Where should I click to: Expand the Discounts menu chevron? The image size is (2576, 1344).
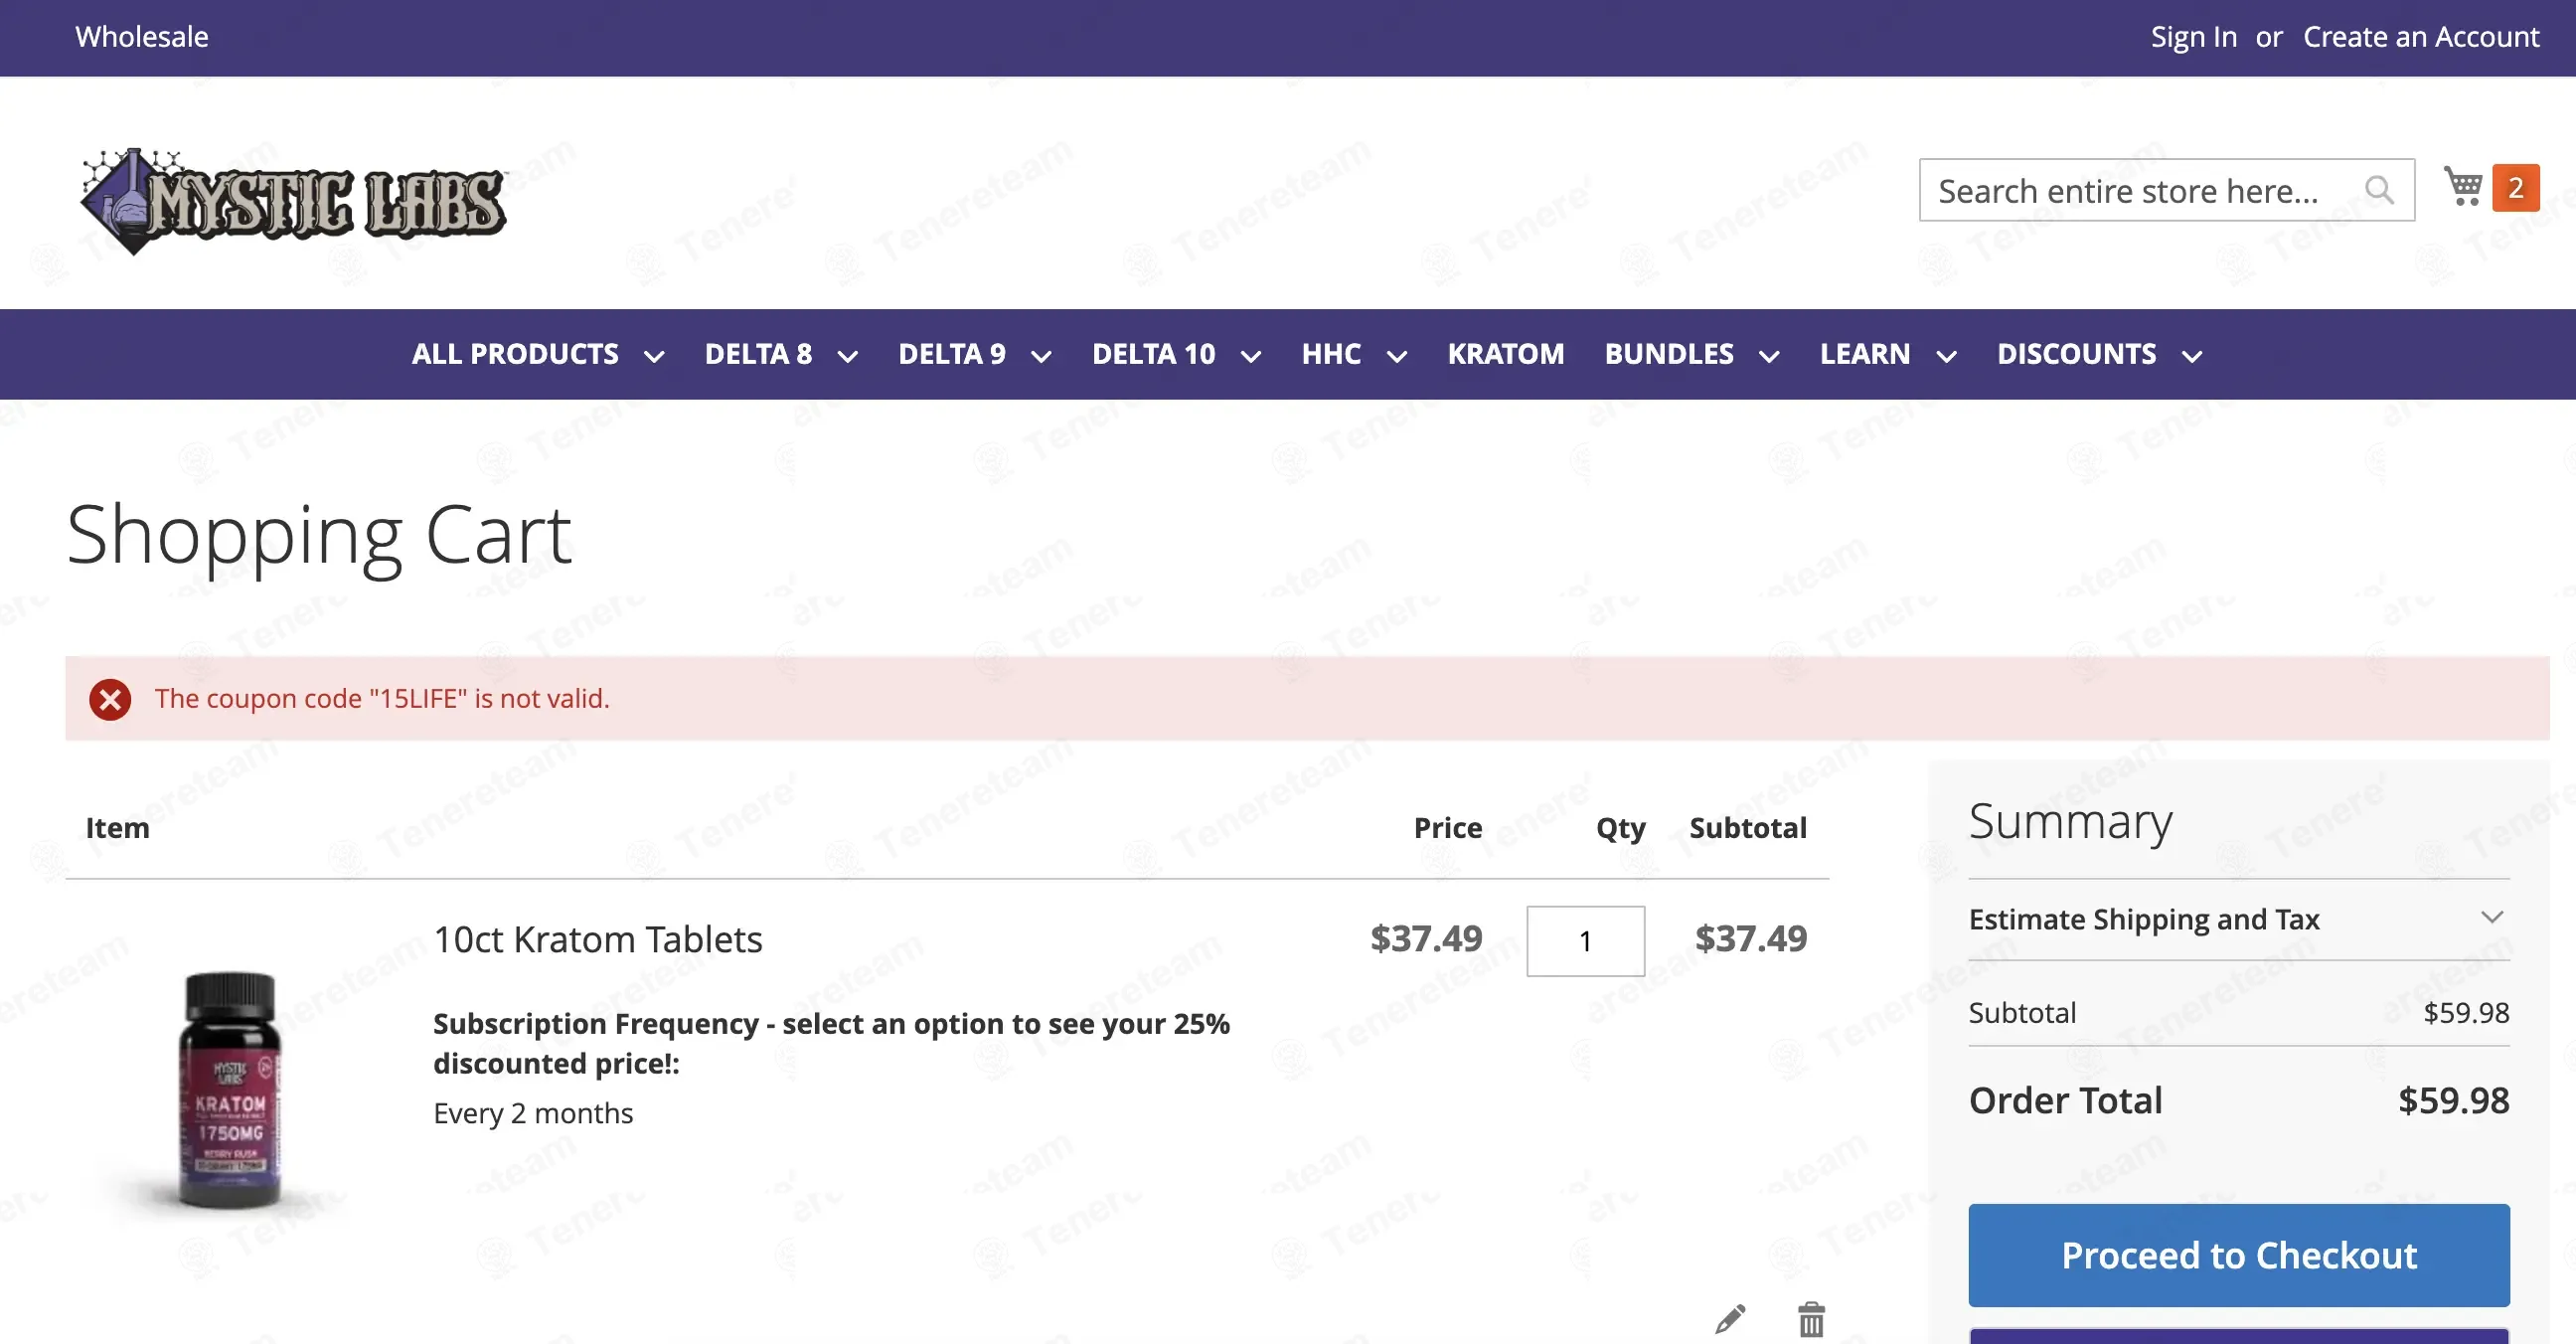point(2192,356)
